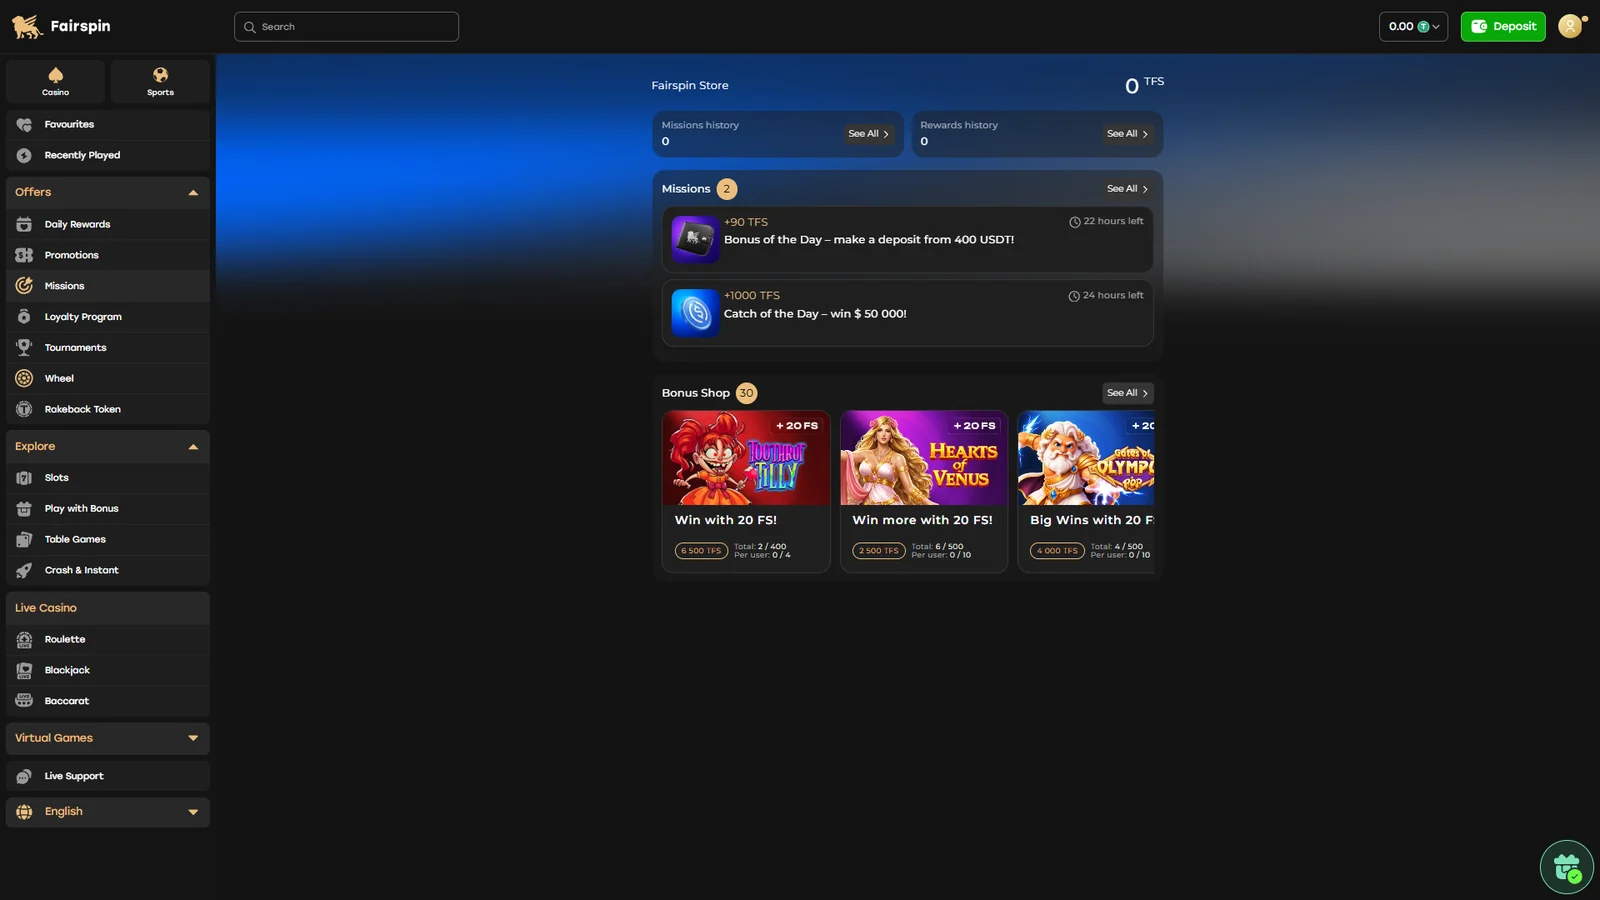Click the Table Games icon
The height and width of the screenshot is (900, 1600).
click(24, 540)
